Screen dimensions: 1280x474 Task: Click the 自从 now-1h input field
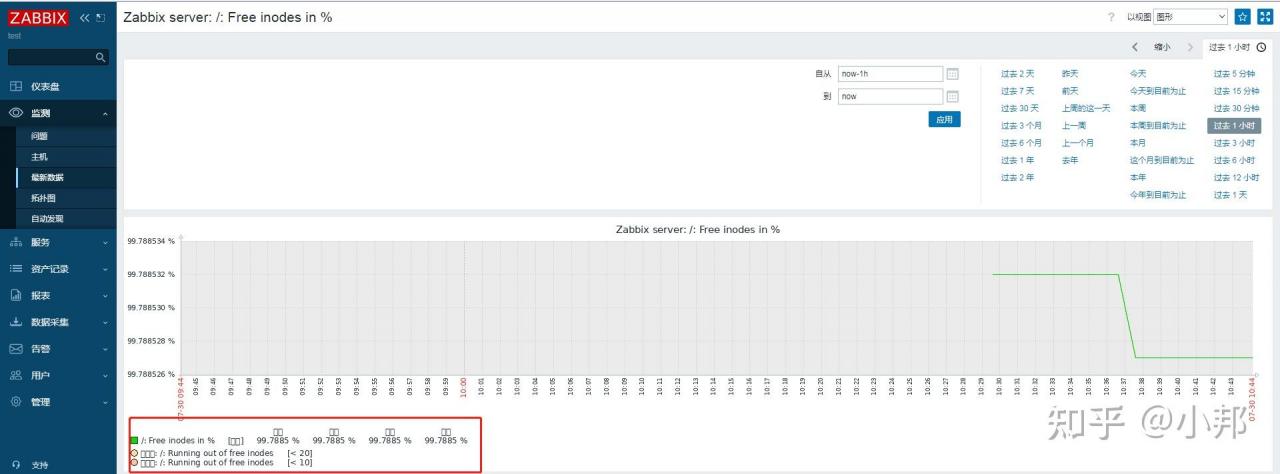click(890, 74)
